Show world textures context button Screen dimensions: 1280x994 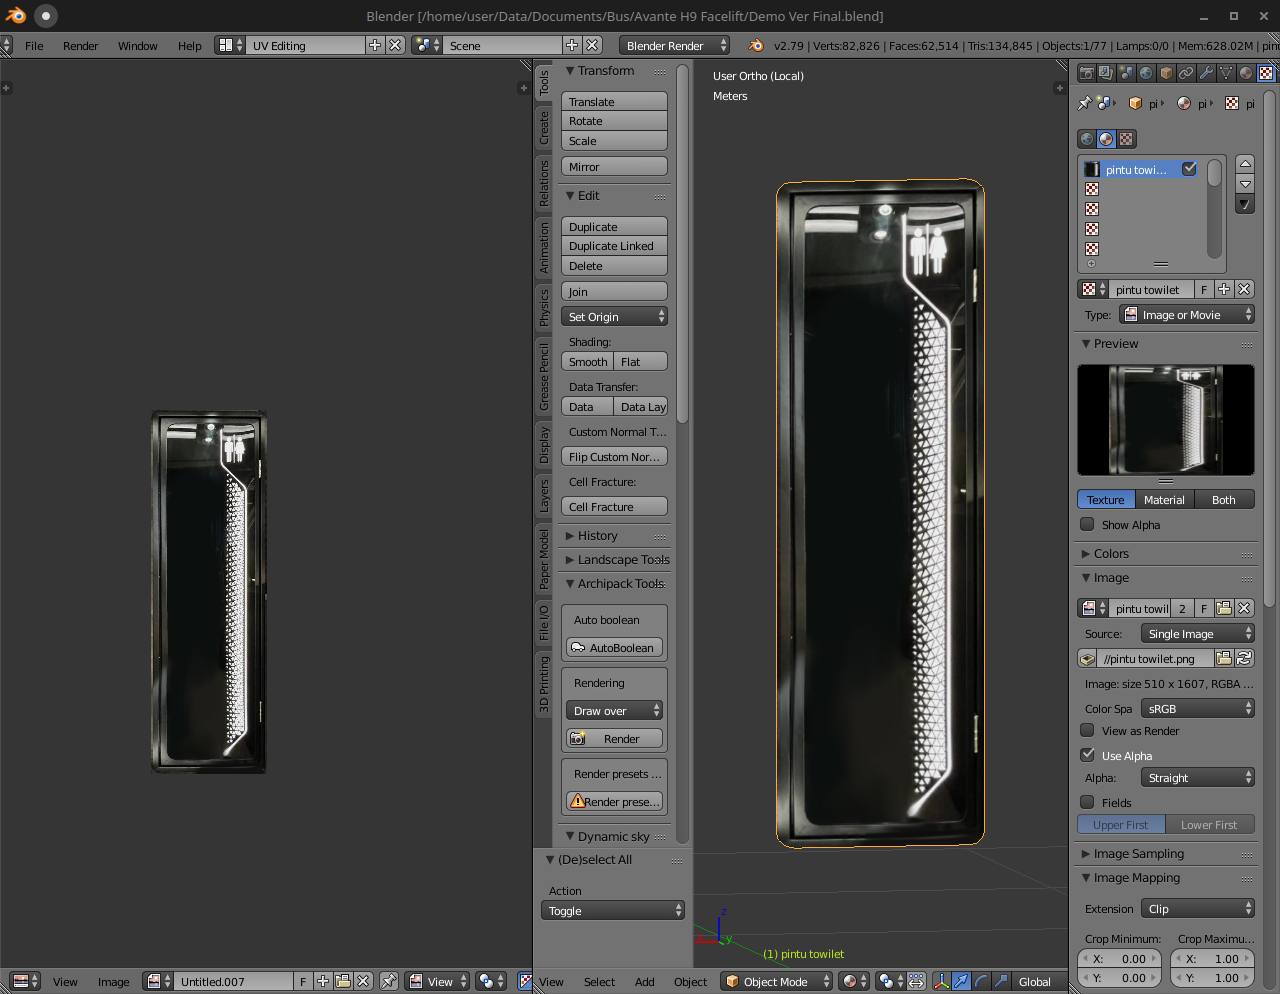pyautogui.click(x=1087, y=139)
